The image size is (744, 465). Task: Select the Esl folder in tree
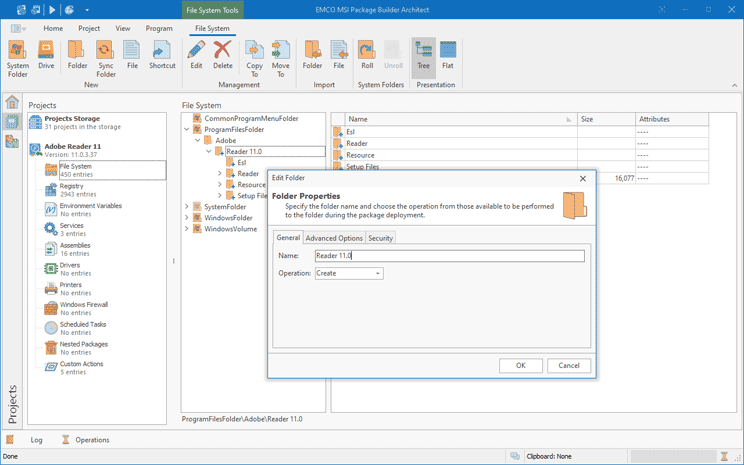coord(242,163)
